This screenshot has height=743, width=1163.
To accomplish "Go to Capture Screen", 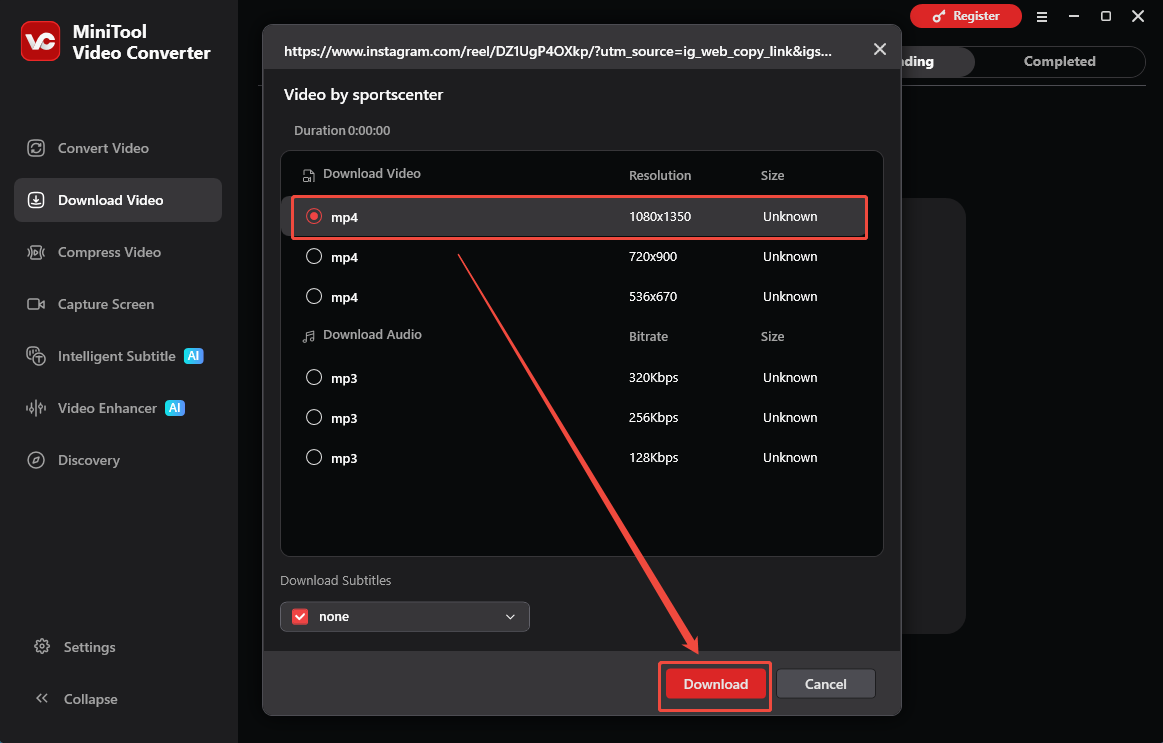I will pyautogui.click(x=118, y=304).
